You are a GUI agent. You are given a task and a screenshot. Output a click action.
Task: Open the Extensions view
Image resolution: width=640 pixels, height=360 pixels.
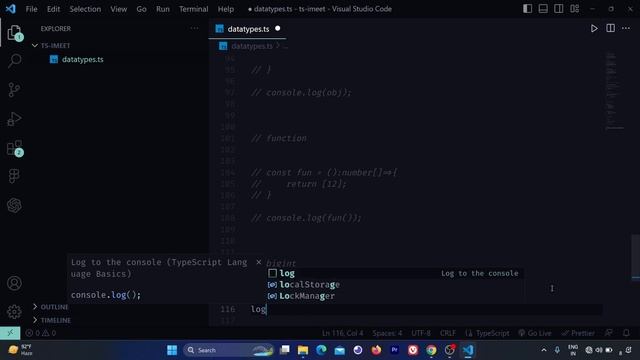coord(14,148)
